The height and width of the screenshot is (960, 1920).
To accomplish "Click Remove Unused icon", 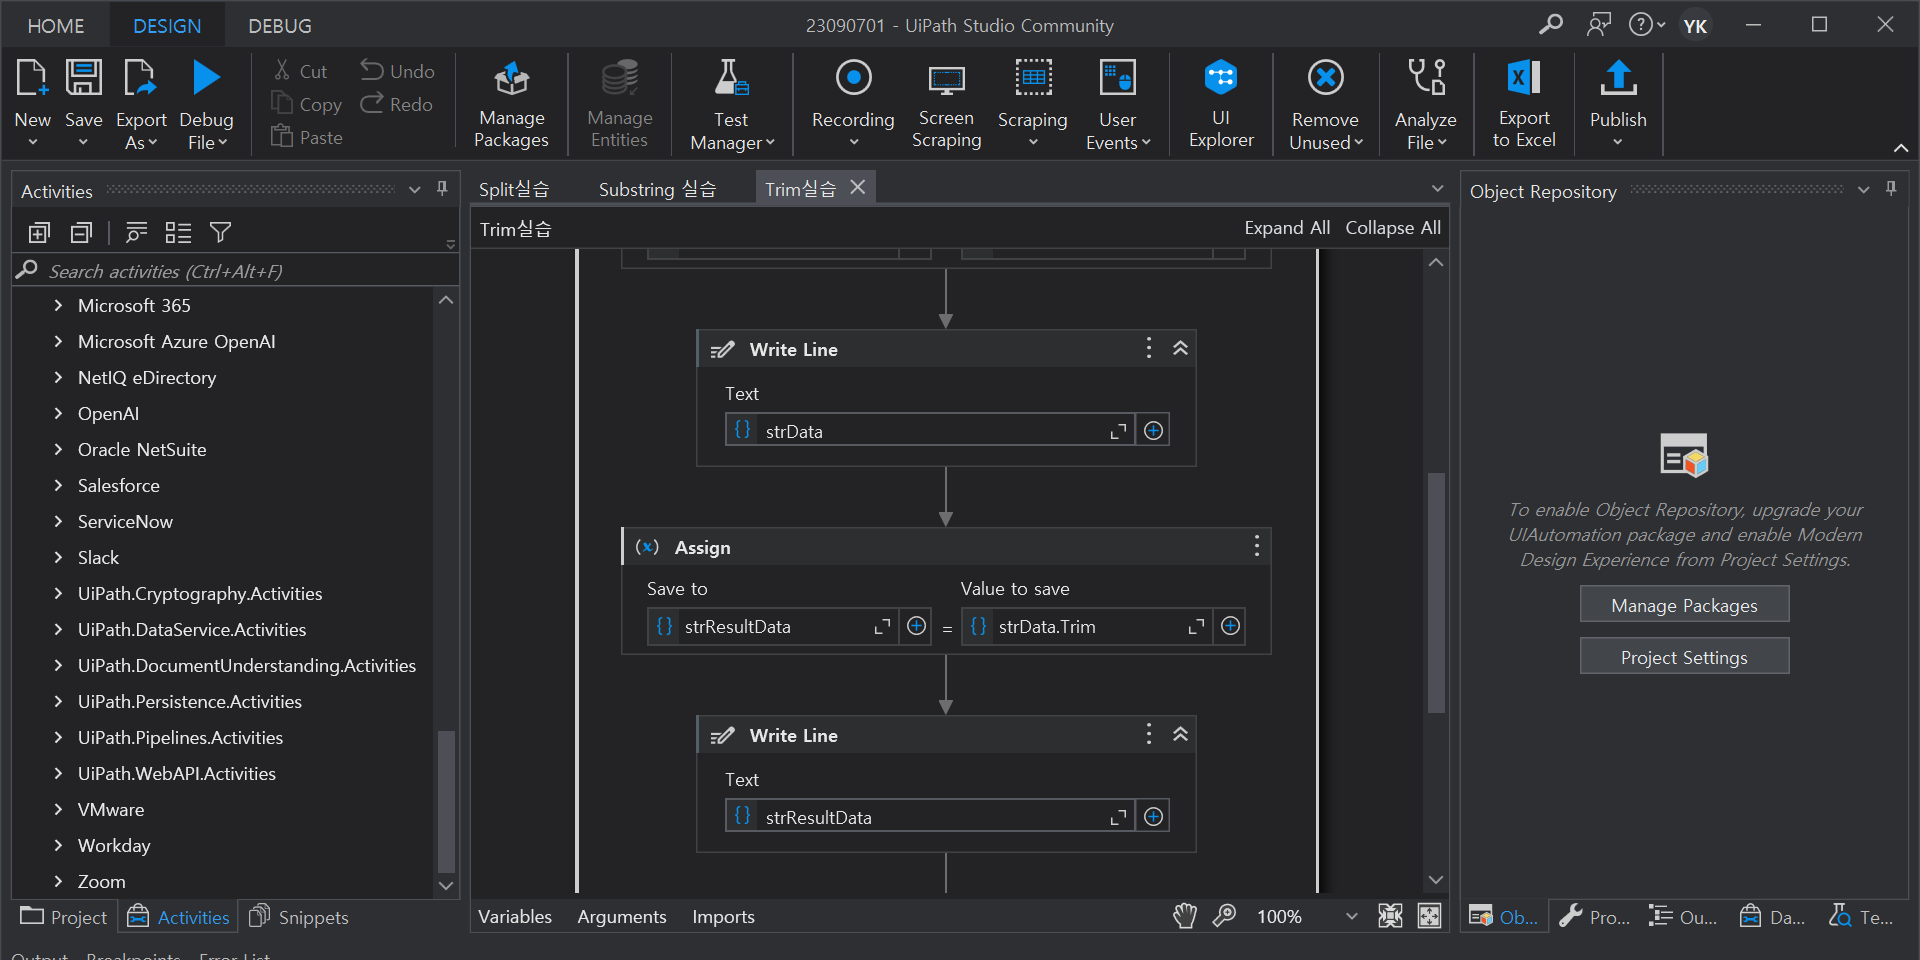I will pyautogui.click(x=1326, y=78).
